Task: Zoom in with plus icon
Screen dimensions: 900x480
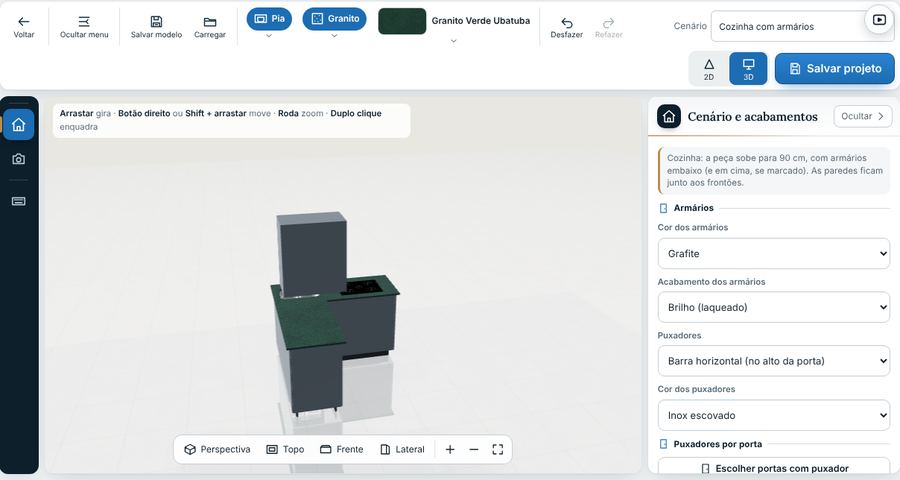Action: pos(450,449)
